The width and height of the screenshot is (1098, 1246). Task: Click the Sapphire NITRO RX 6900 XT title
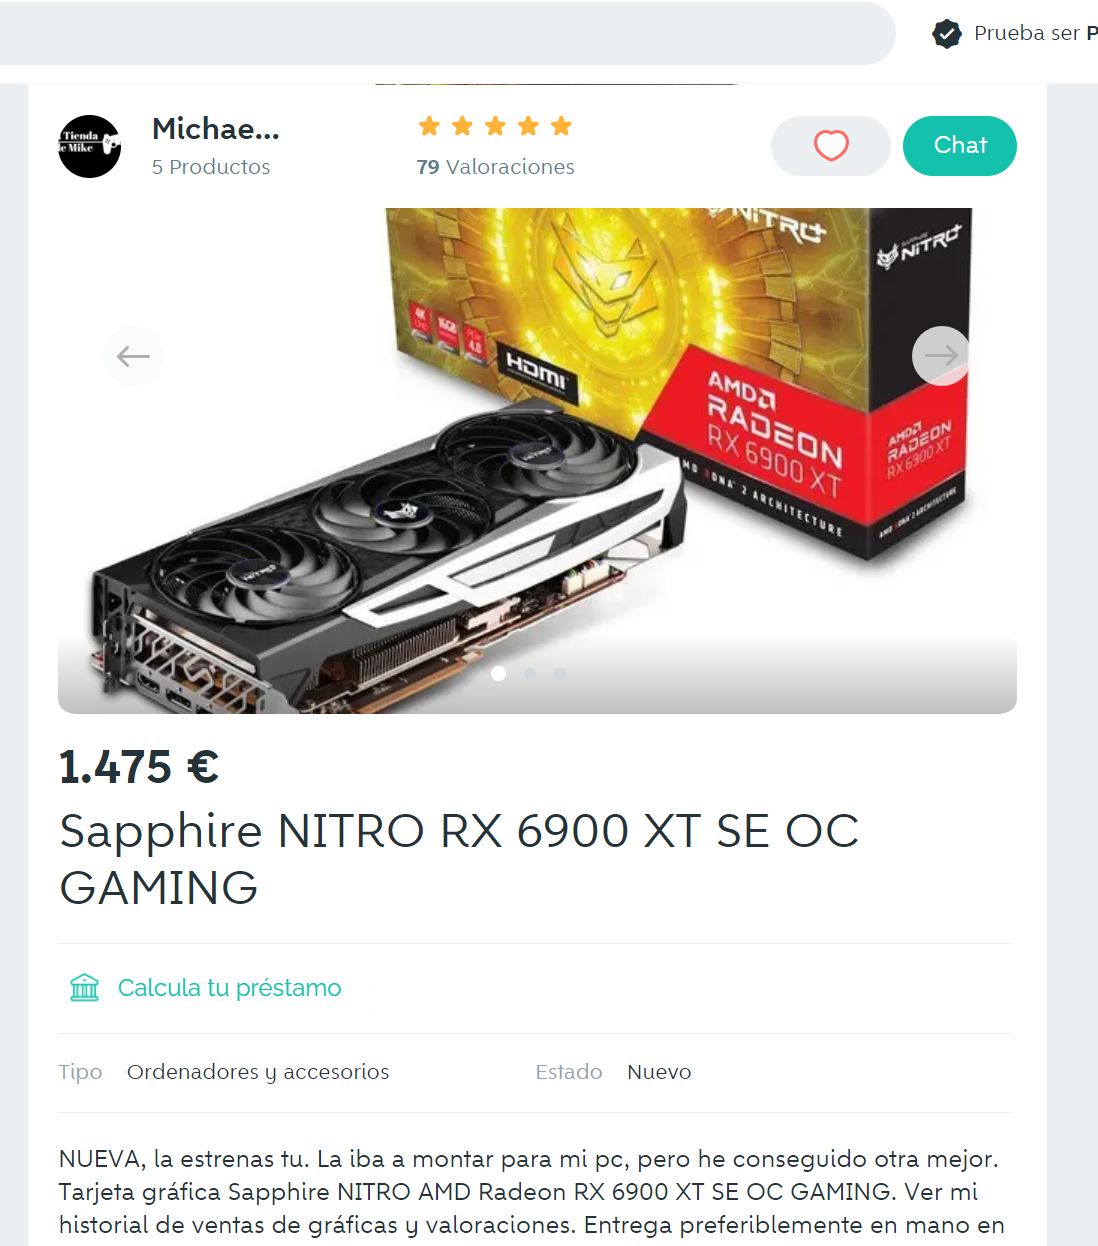click(459, 859)
